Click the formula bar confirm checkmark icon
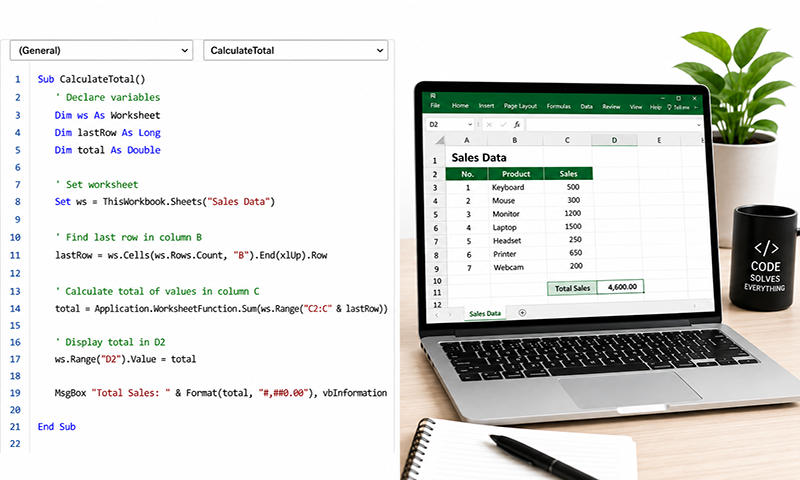The height and width of the screenshot is (480, 800). [x=503, y=124]
